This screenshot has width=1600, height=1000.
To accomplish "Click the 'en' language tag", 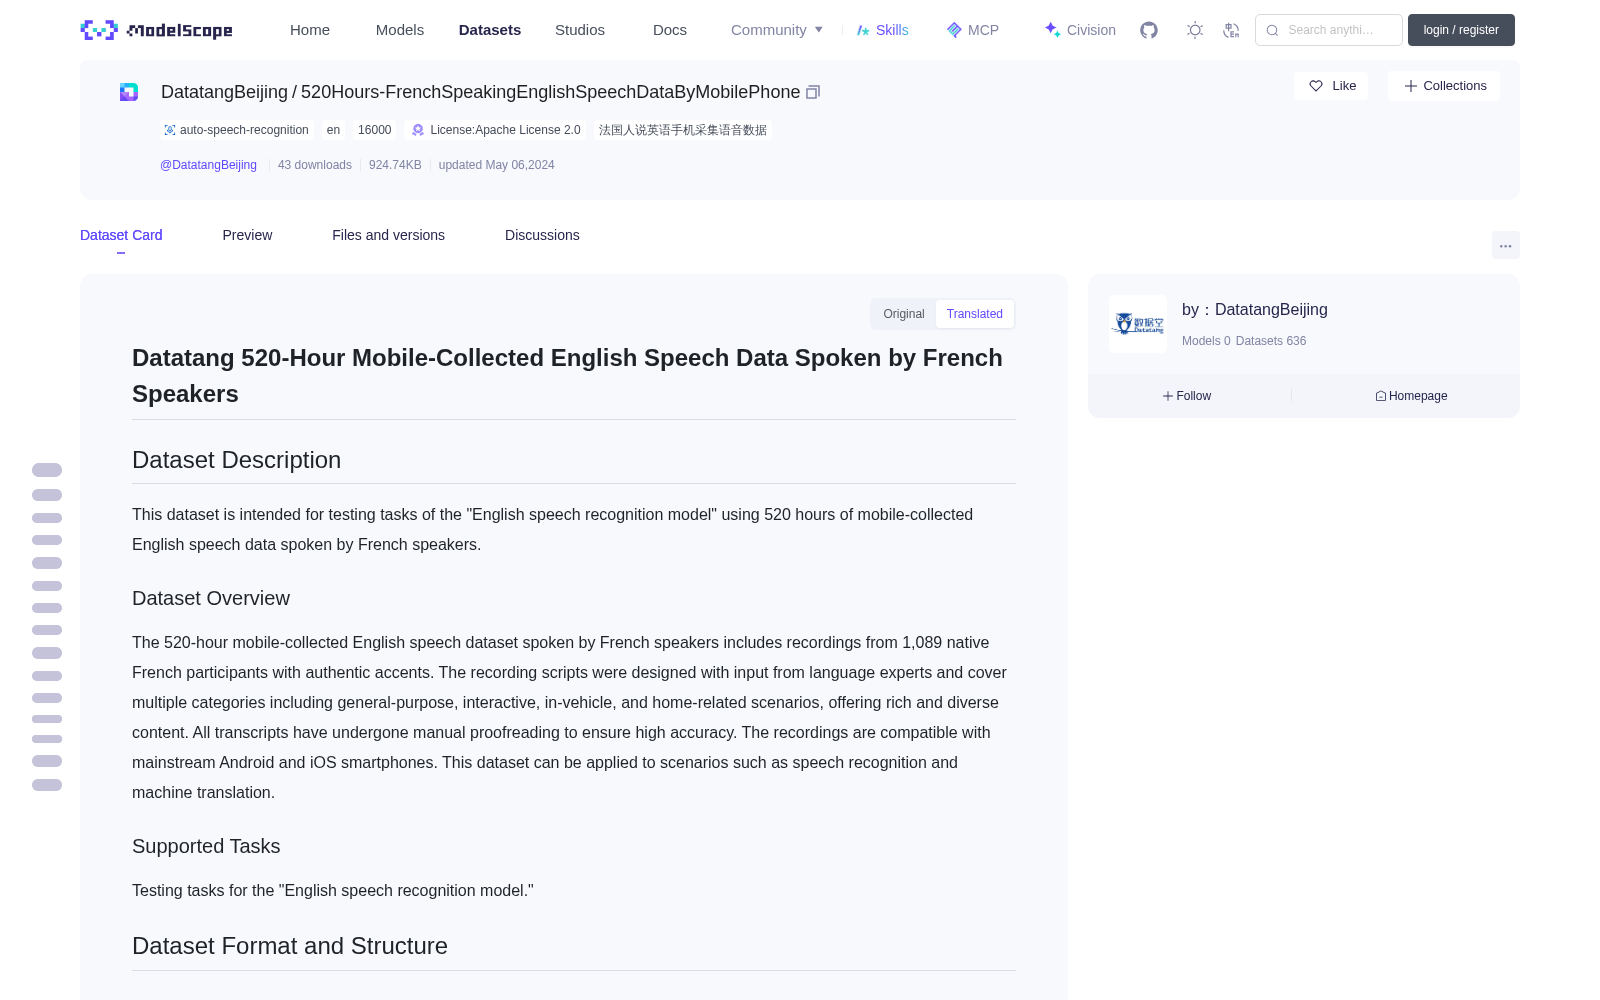I will (x=333, y=130).
